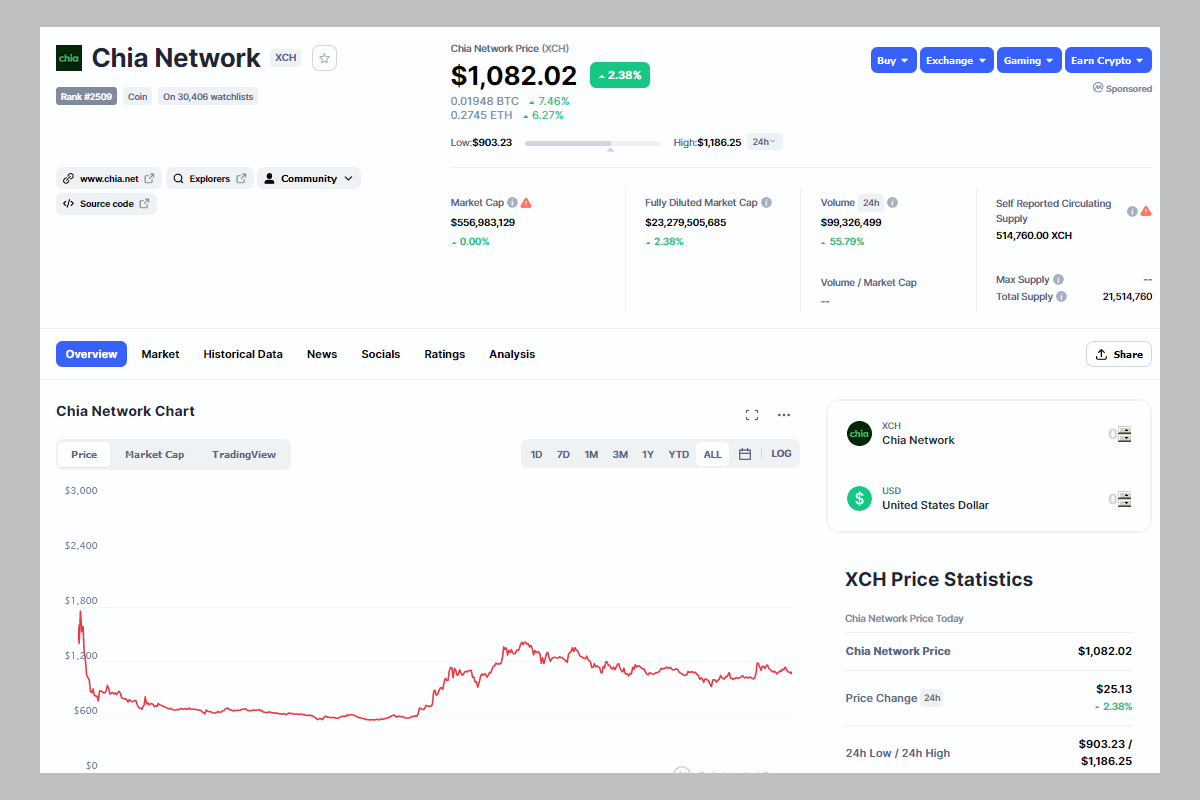Click the Total Supply info icon
The image size is (1200, 800).
pos(1062,297)
